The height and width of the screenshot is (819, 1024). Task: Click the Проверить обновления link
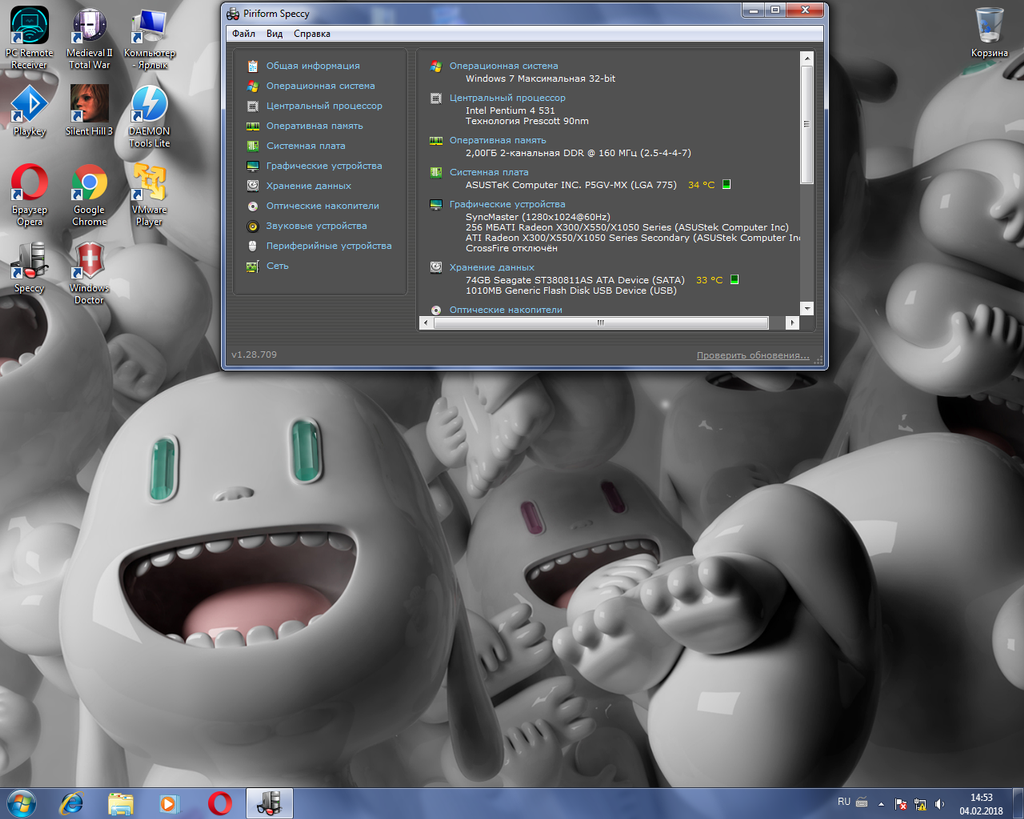click(752, 355)
